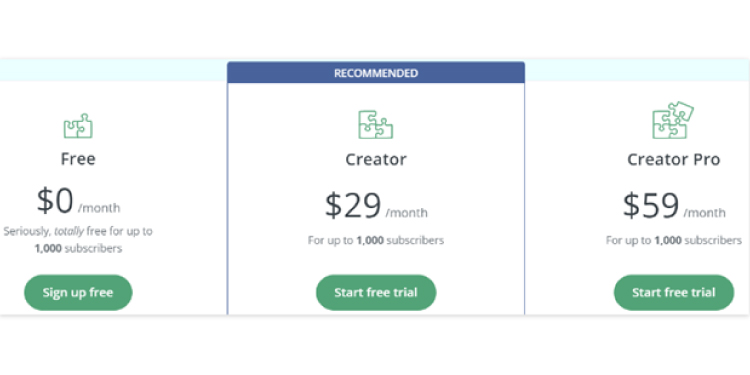Image resolution: width=750 pixels, height=375 pixels.
Task: Click the Free plan puzzle piece icon
Action: (x=78, y=126)
